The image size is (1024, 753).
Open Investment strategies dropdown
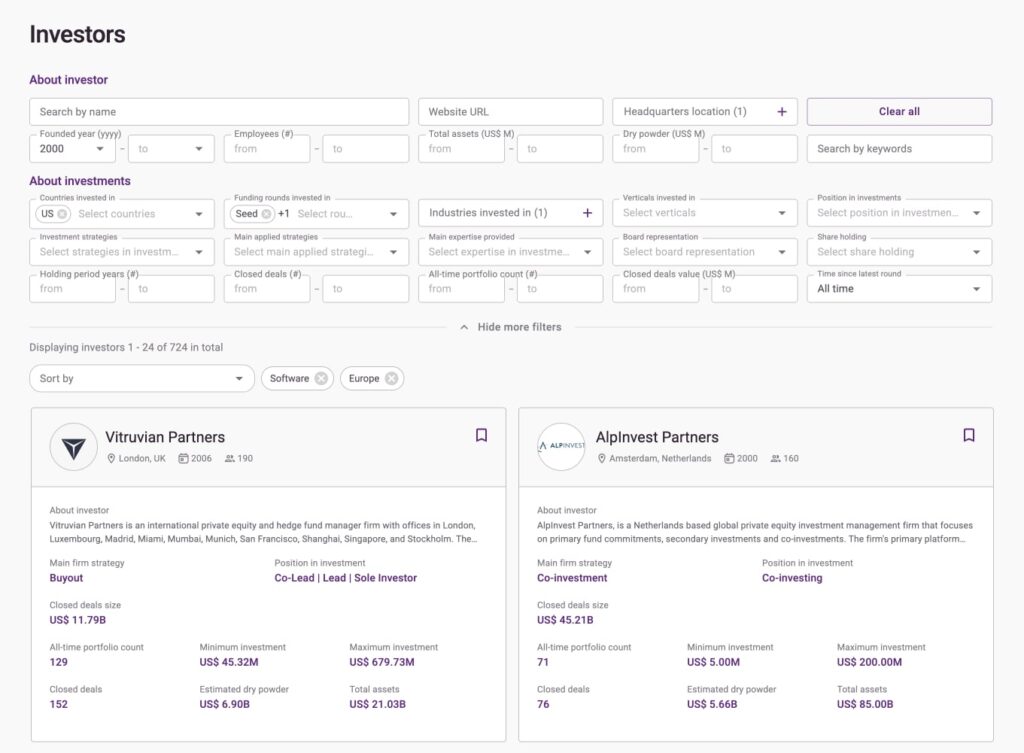pyautogui.click(x=121, y=252)
